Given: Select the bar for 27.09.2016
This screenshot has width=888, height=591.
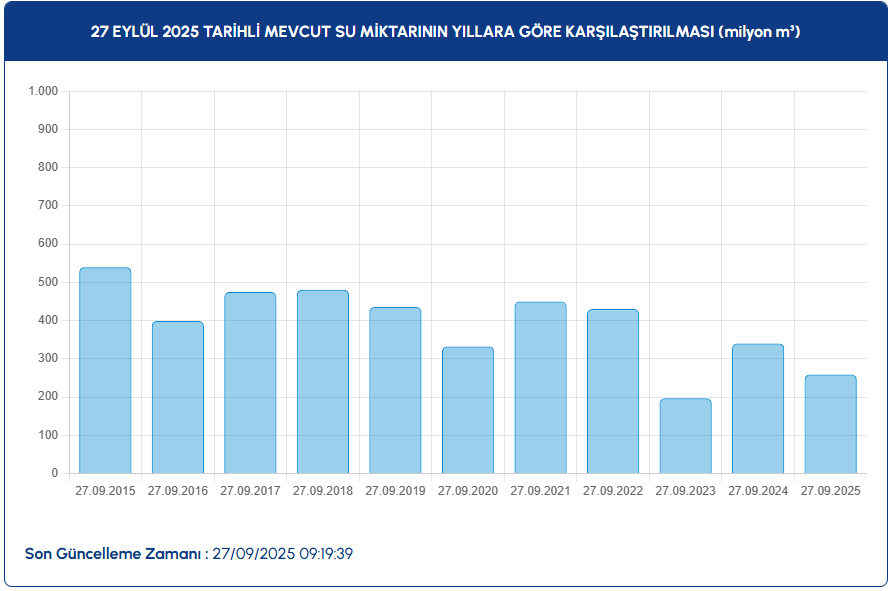Looking at the screenshot, I should click(178, 397).
